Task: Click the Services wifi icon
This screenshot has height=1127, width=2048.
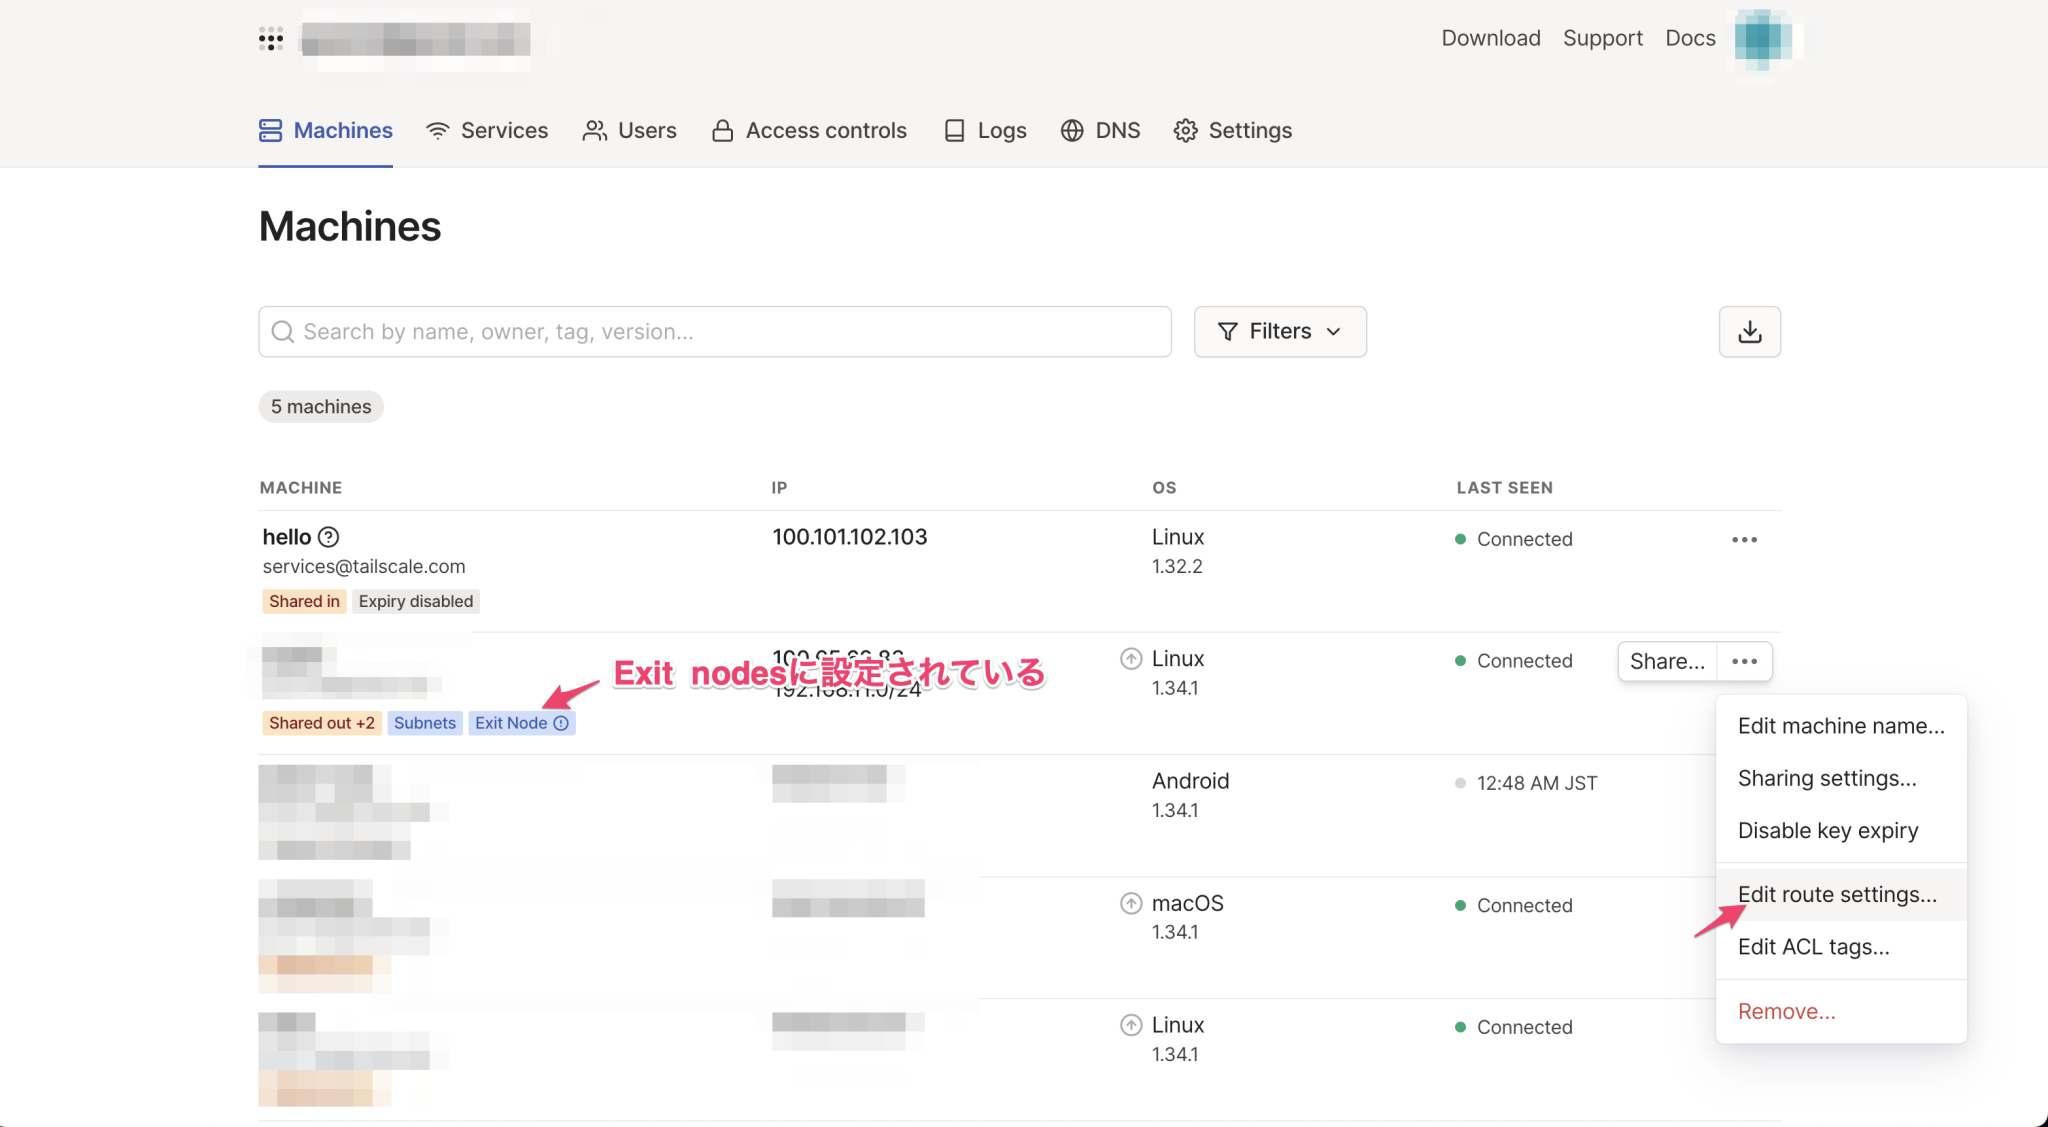Action: (x=438, y=130)
